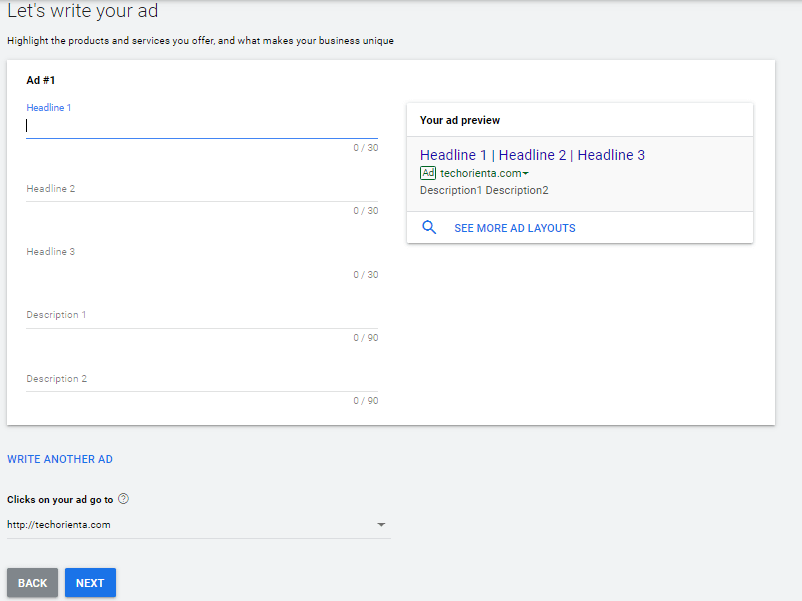The width and height of the screenshot is (802, 601).
Task: Click the 'Description1 Description2' preview text
Action: pyautogui.click(x=484, y=190)
